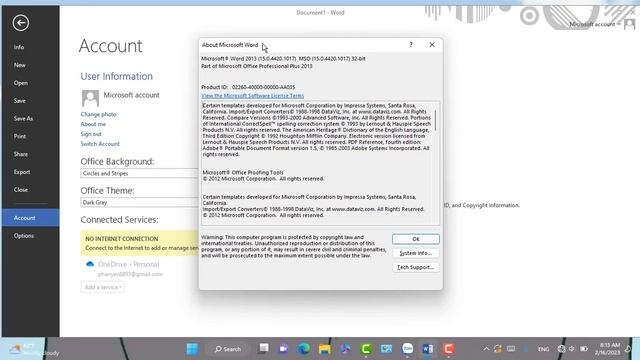
Task: Click the back arrow in Word backstage
Action: coord(20,23)
